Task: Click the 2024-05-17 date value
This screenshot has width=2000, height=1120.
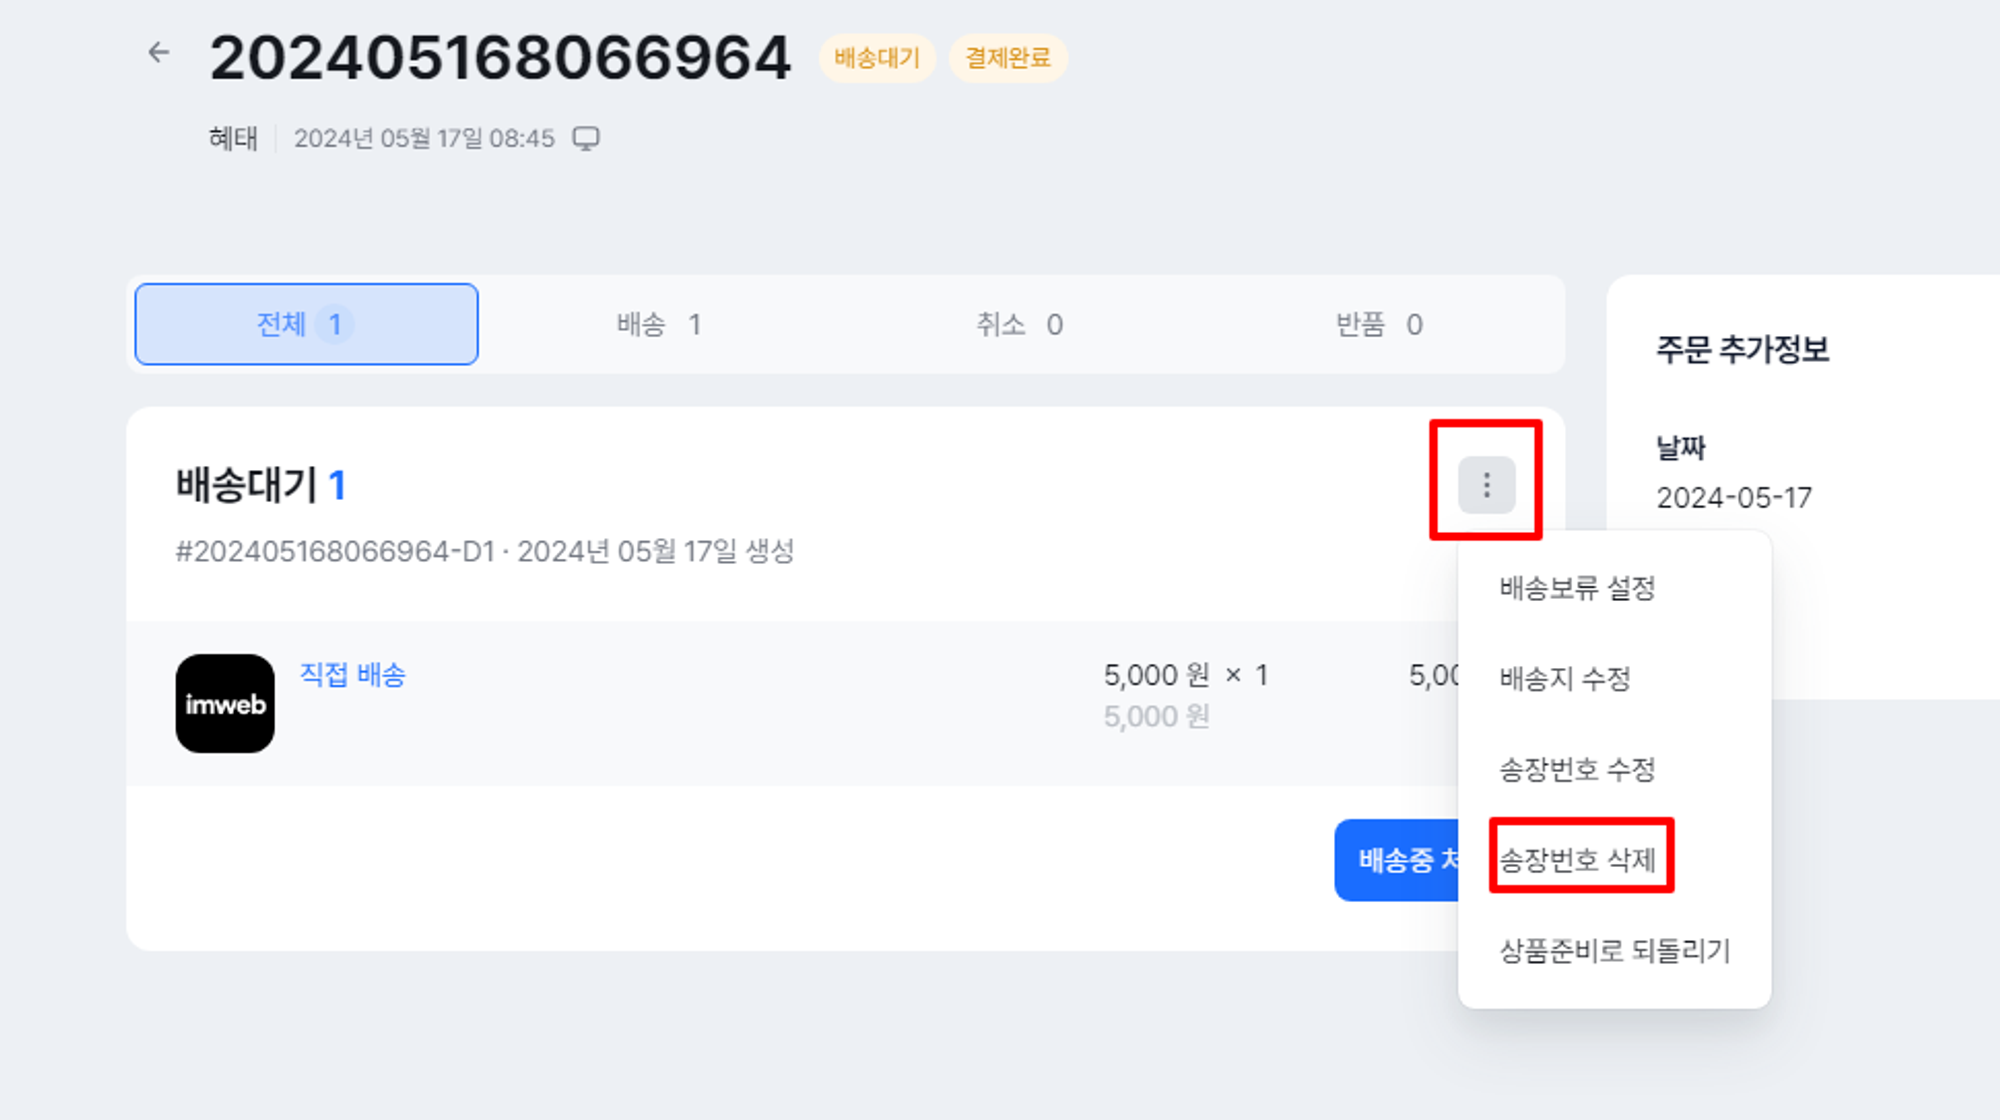Action: (x=1733, y=498)
